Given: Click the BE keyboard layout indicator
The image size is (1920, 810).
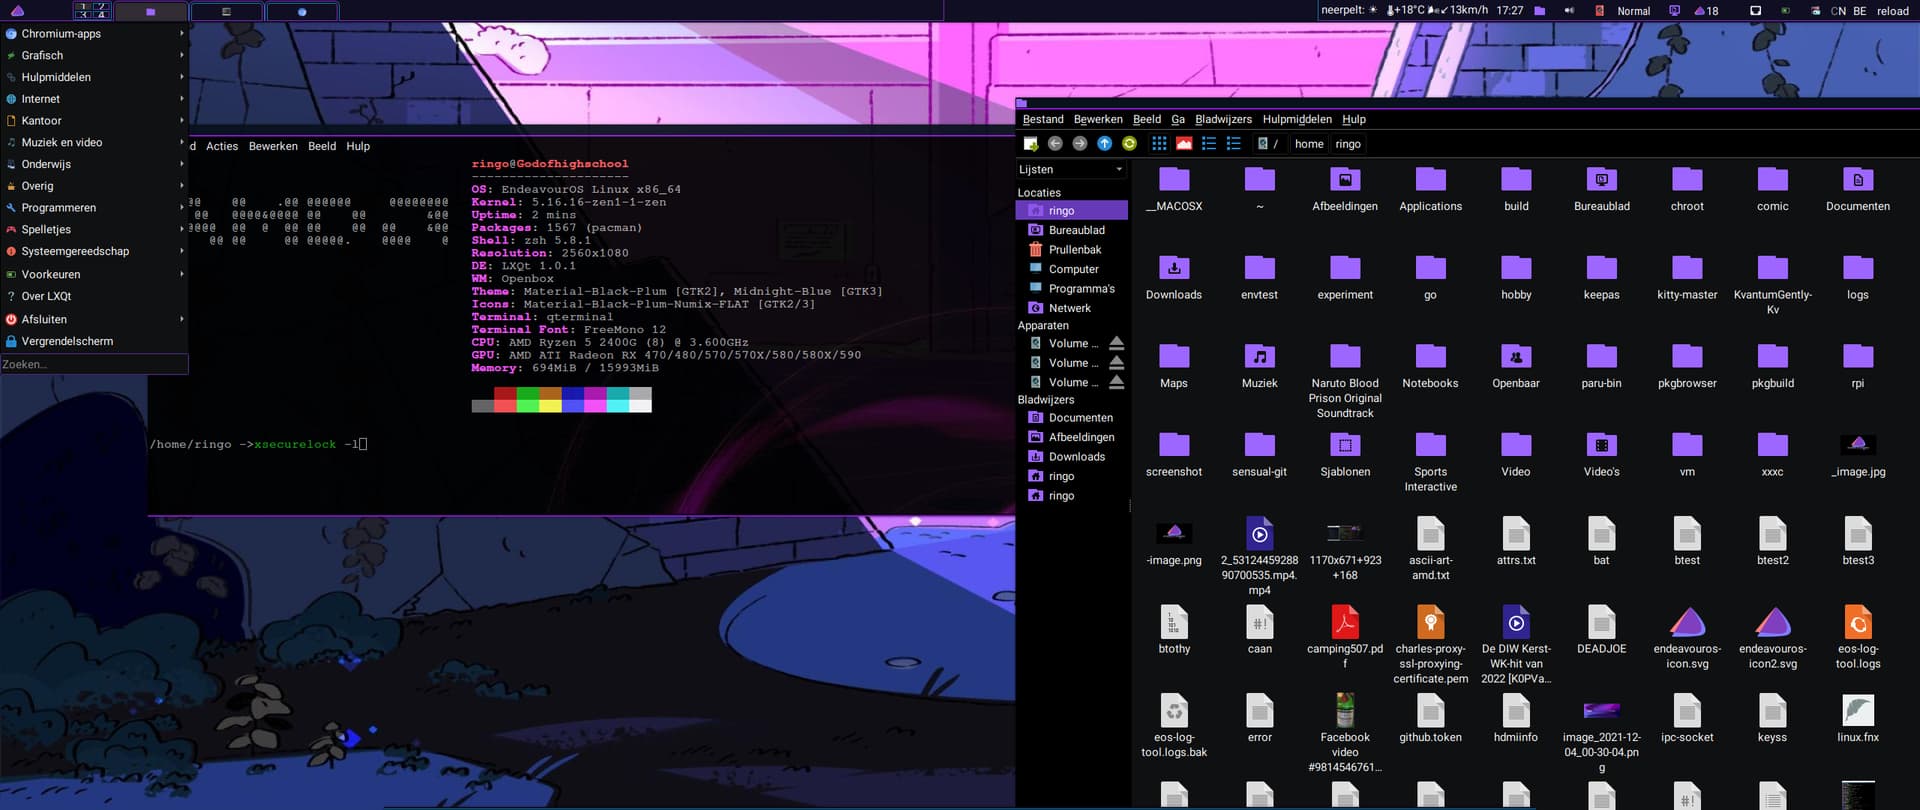Looking at the screenshot, I should pyautogui.click(x=1860, y=11).
